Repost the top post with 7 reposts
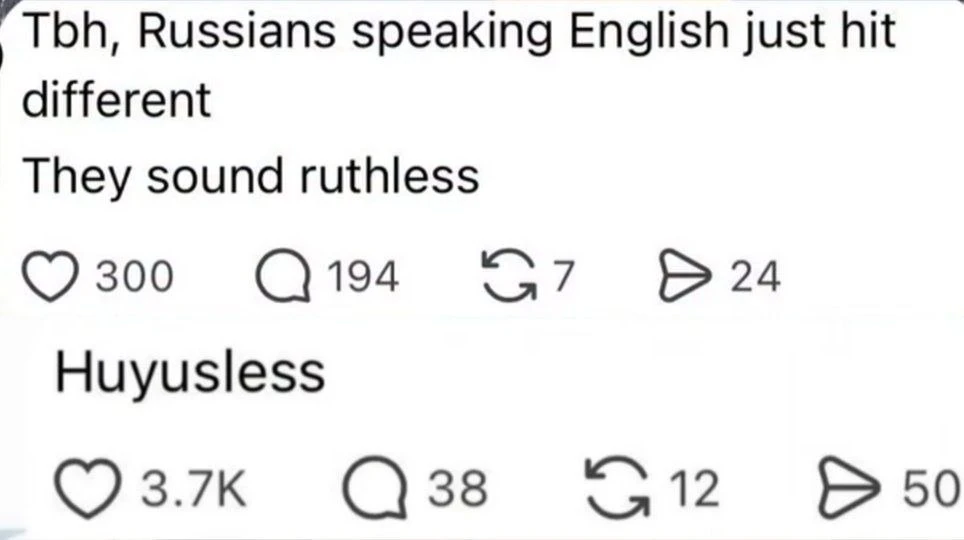 [x=510, y=276]
